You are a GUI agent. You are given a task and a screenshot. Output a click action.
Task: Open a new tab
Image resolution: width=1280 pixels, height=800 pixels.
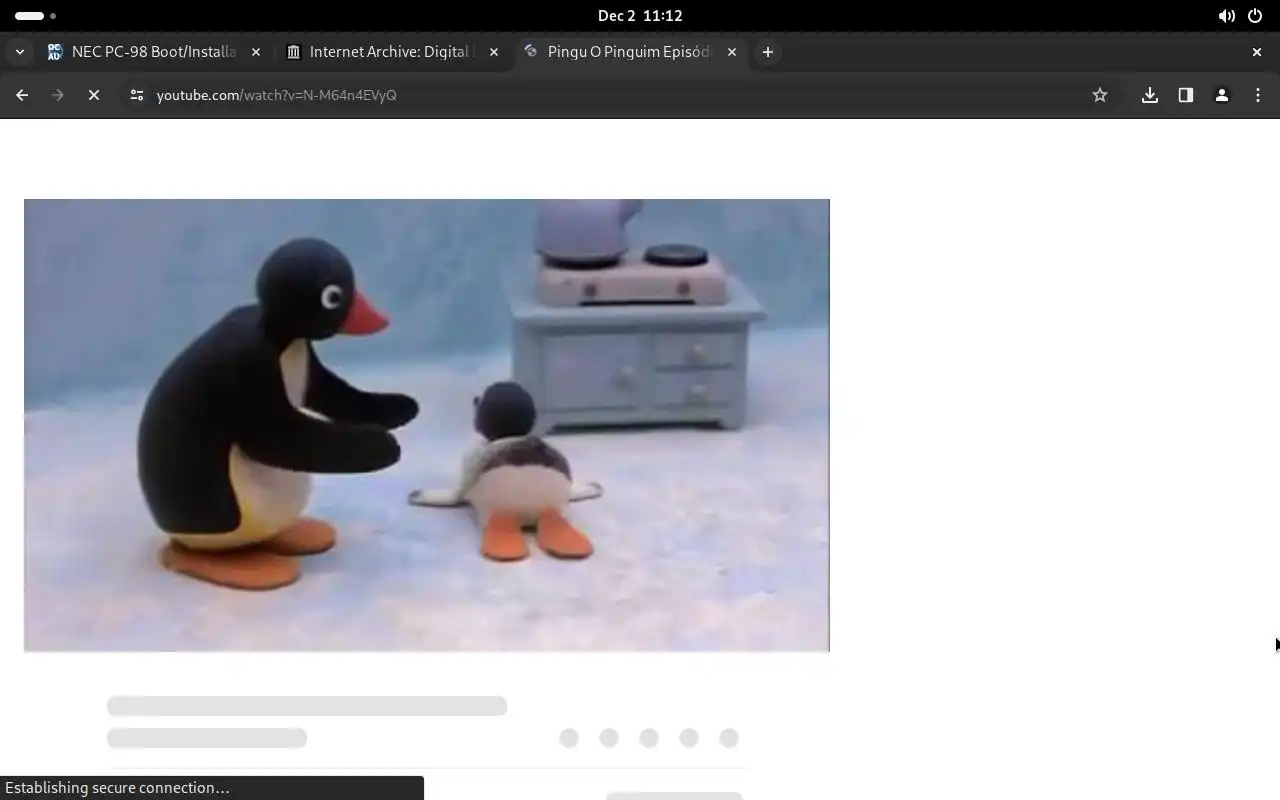768,52
